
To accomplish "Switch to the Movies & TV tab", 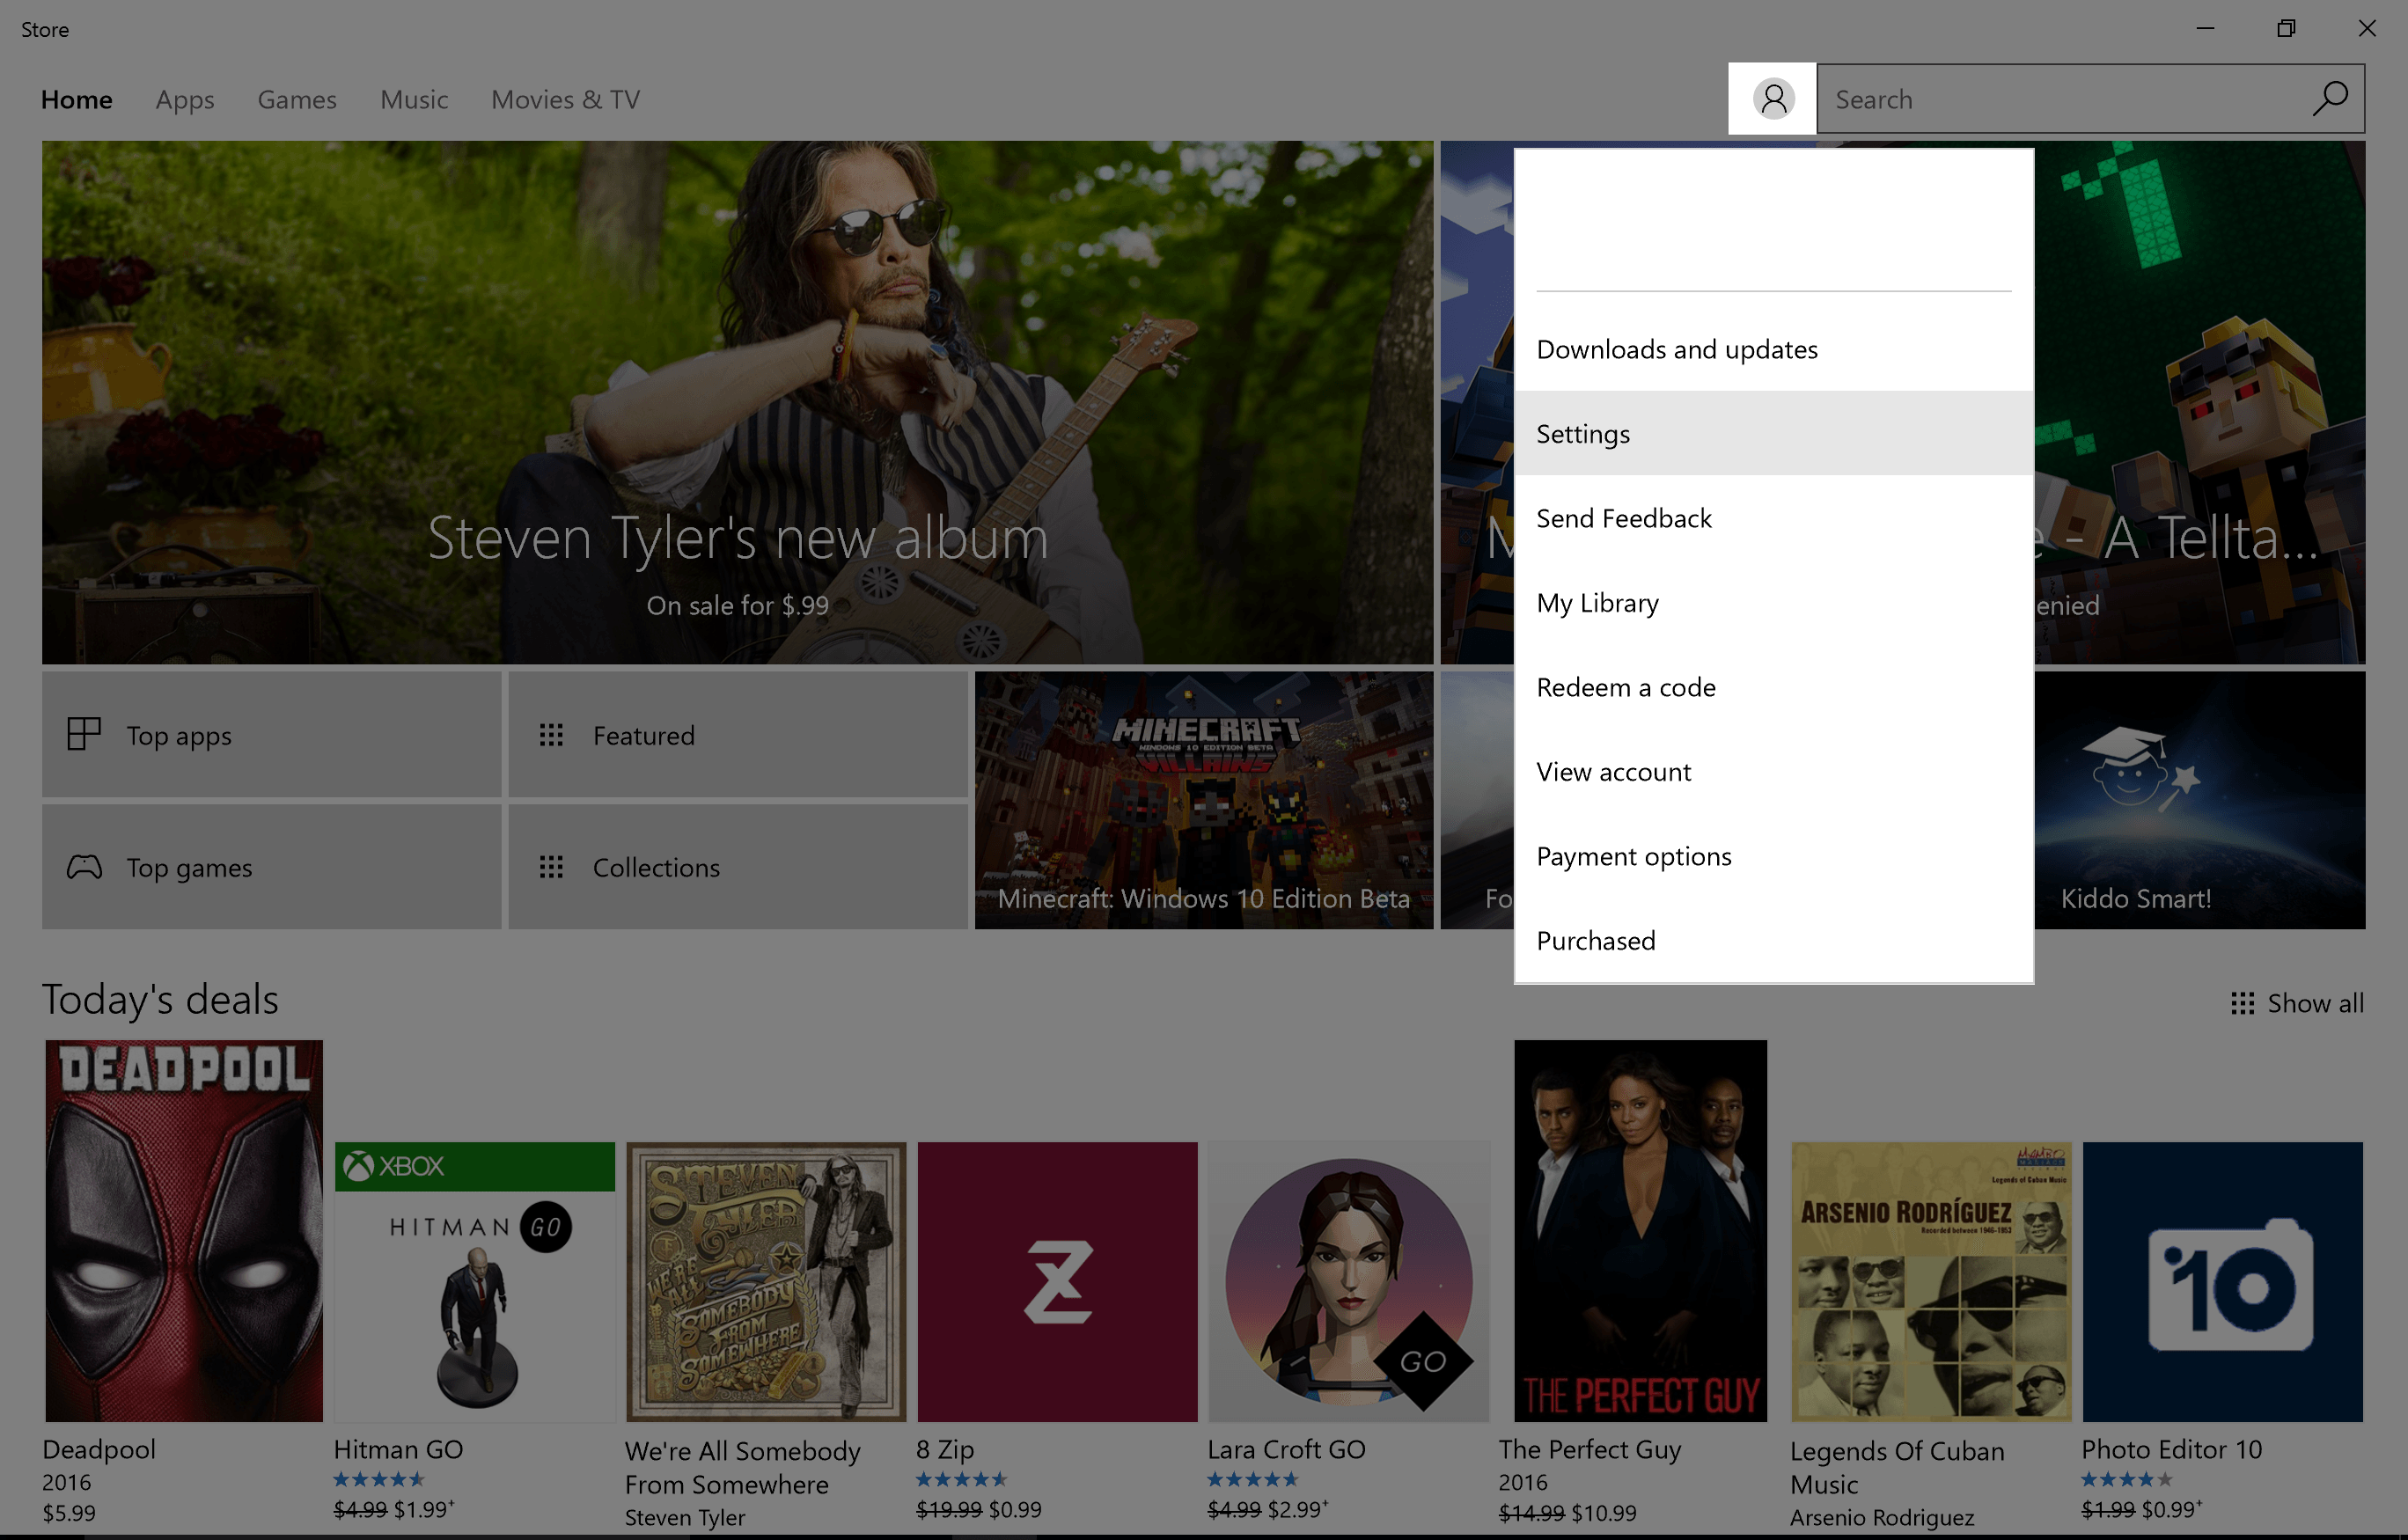I will (x=565, y=100).
